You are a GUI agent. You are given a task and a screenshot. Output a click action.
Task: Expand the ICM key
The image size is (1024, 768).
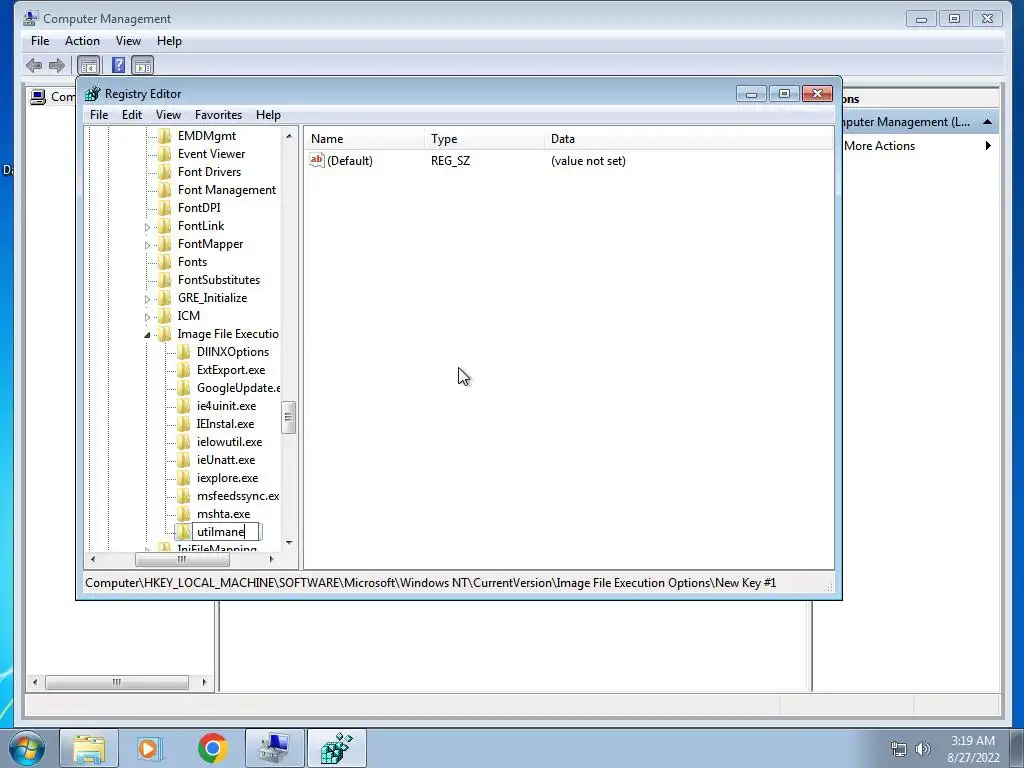tap(147, 317)
